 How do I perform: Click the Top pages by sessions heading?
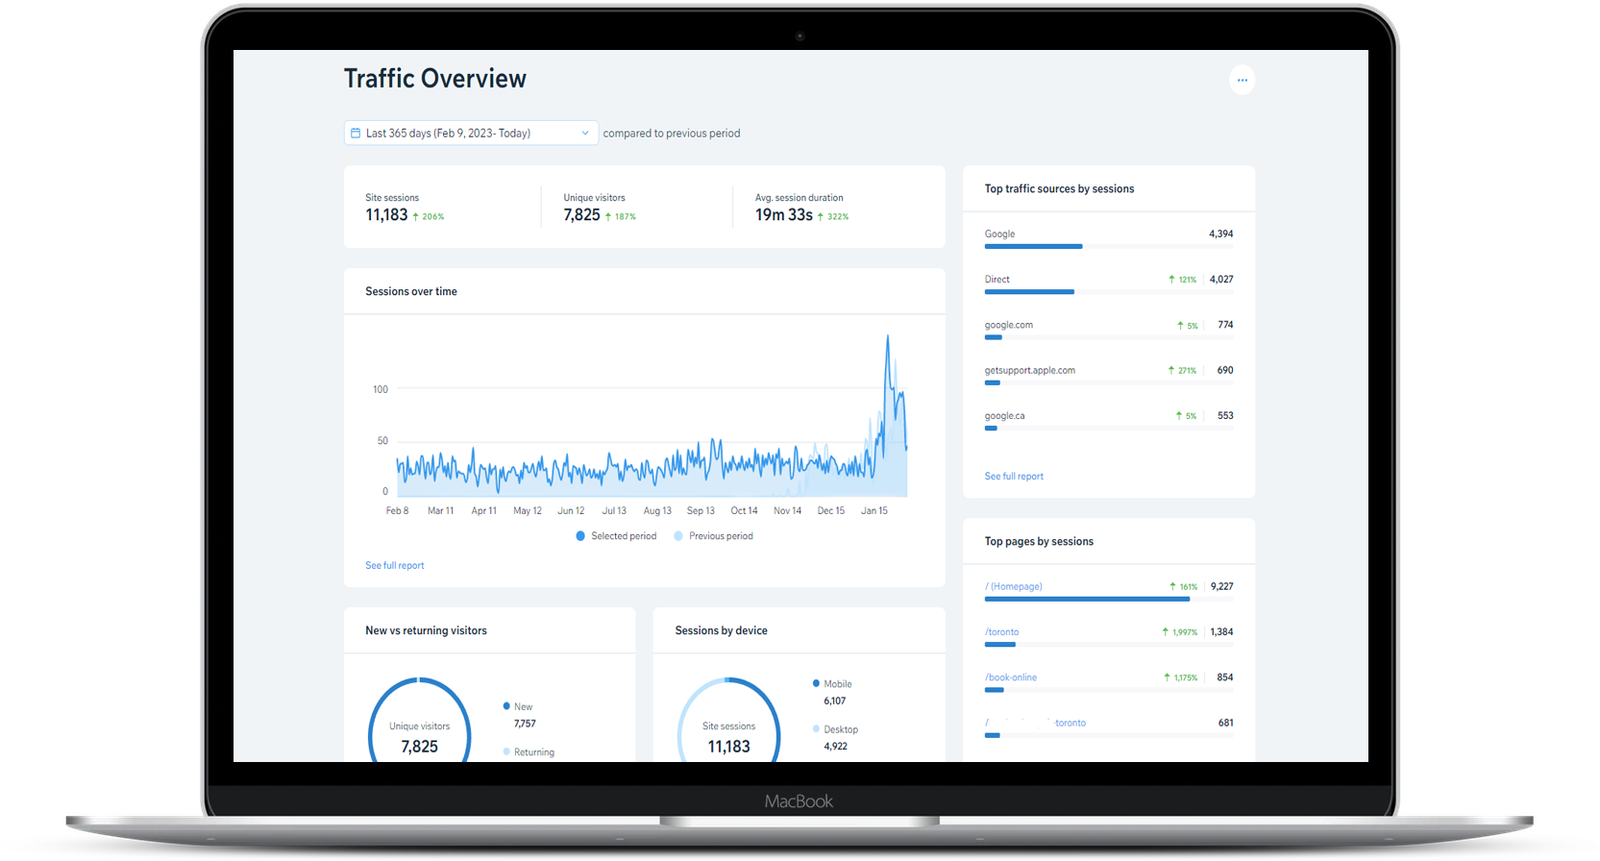1039,542
